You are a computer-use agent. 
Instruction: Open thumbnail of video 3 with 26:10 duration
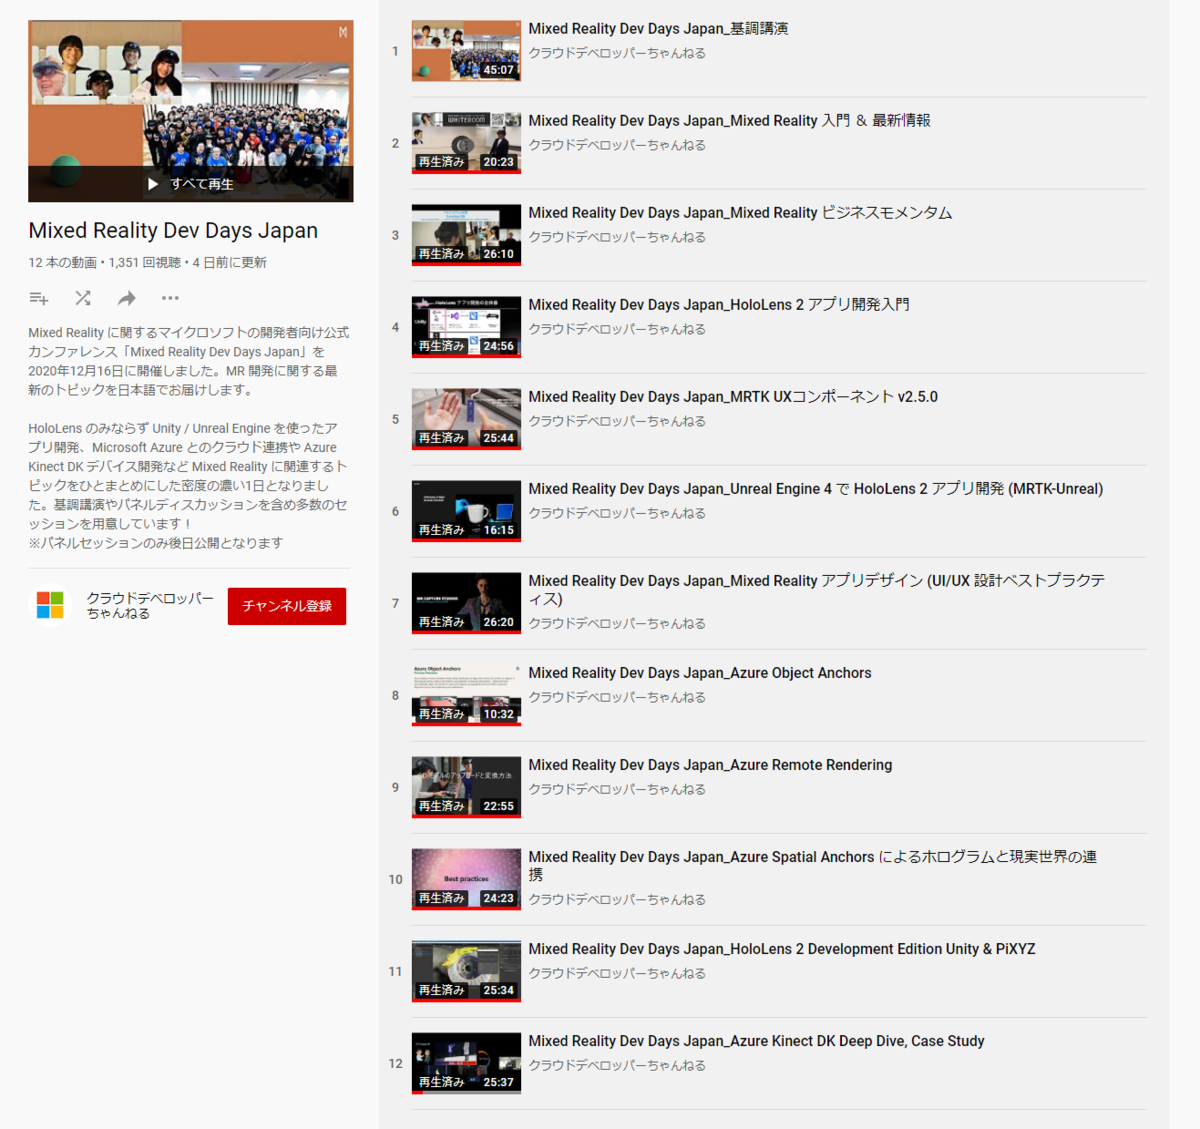[466, 235]
